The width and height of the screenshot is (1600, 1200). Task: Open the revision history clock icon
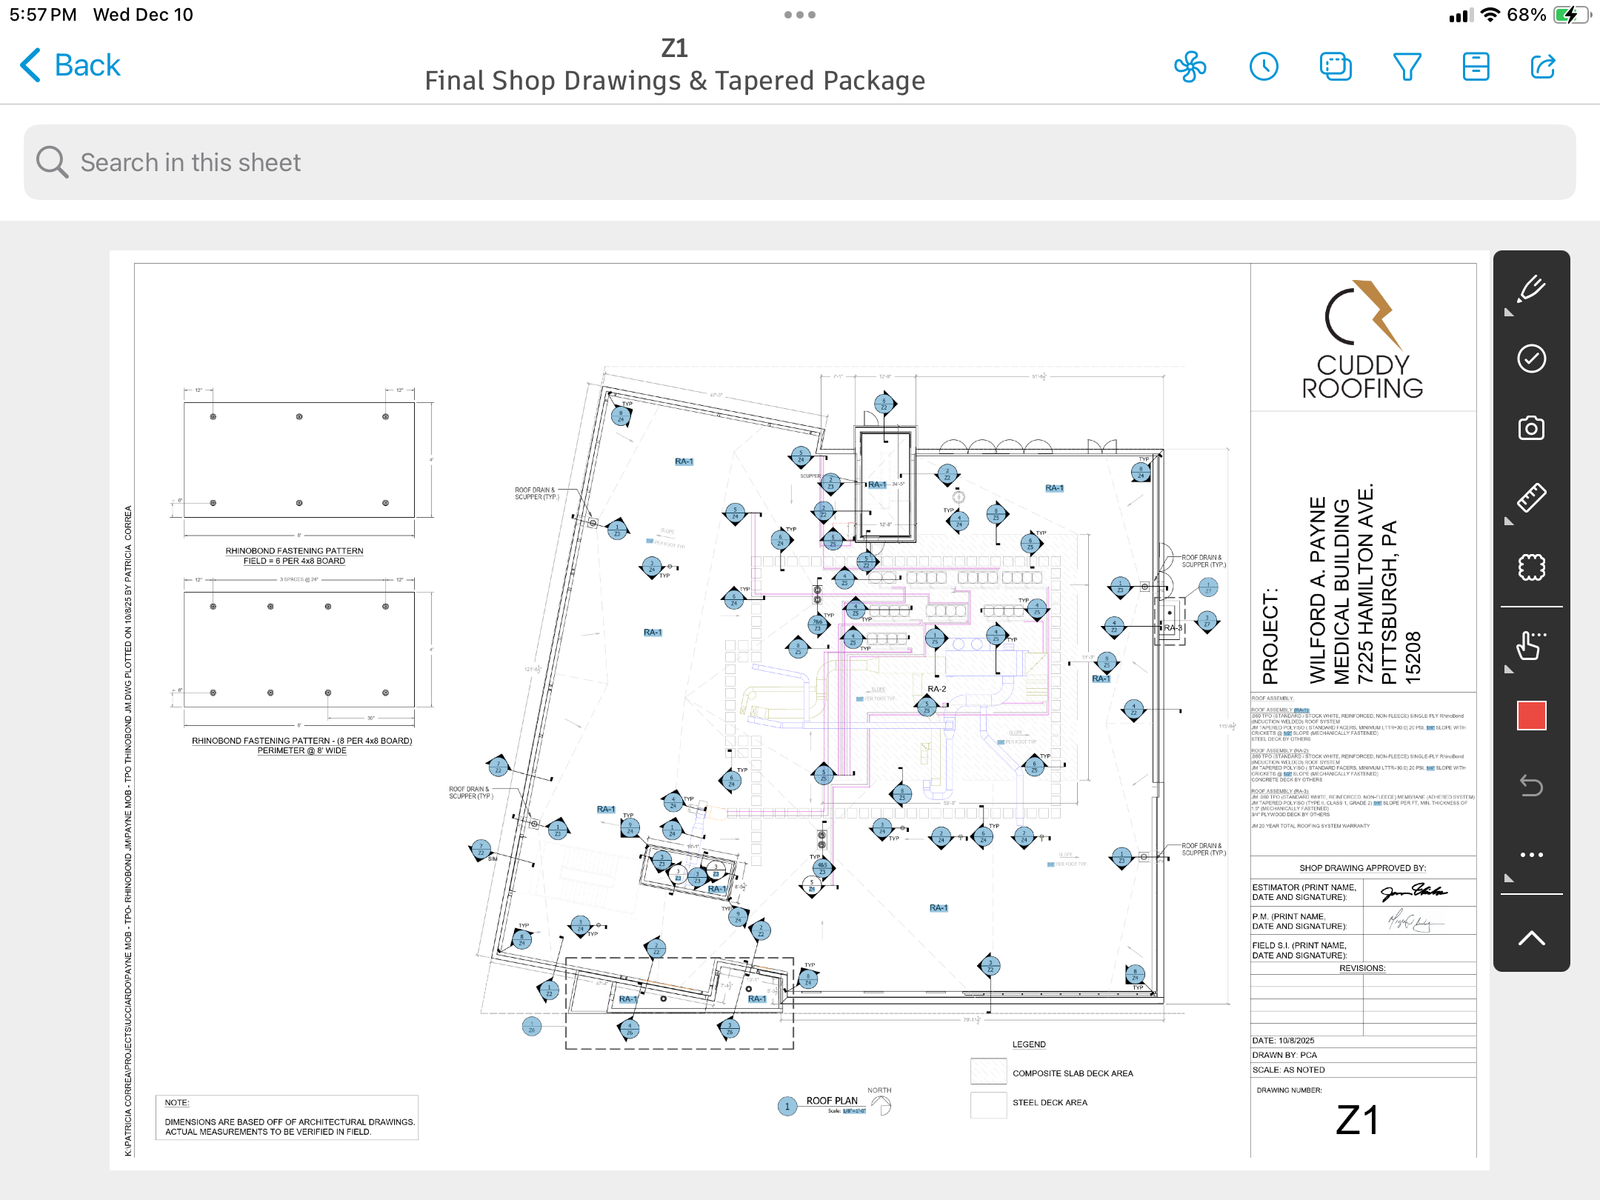point(1264,67)
